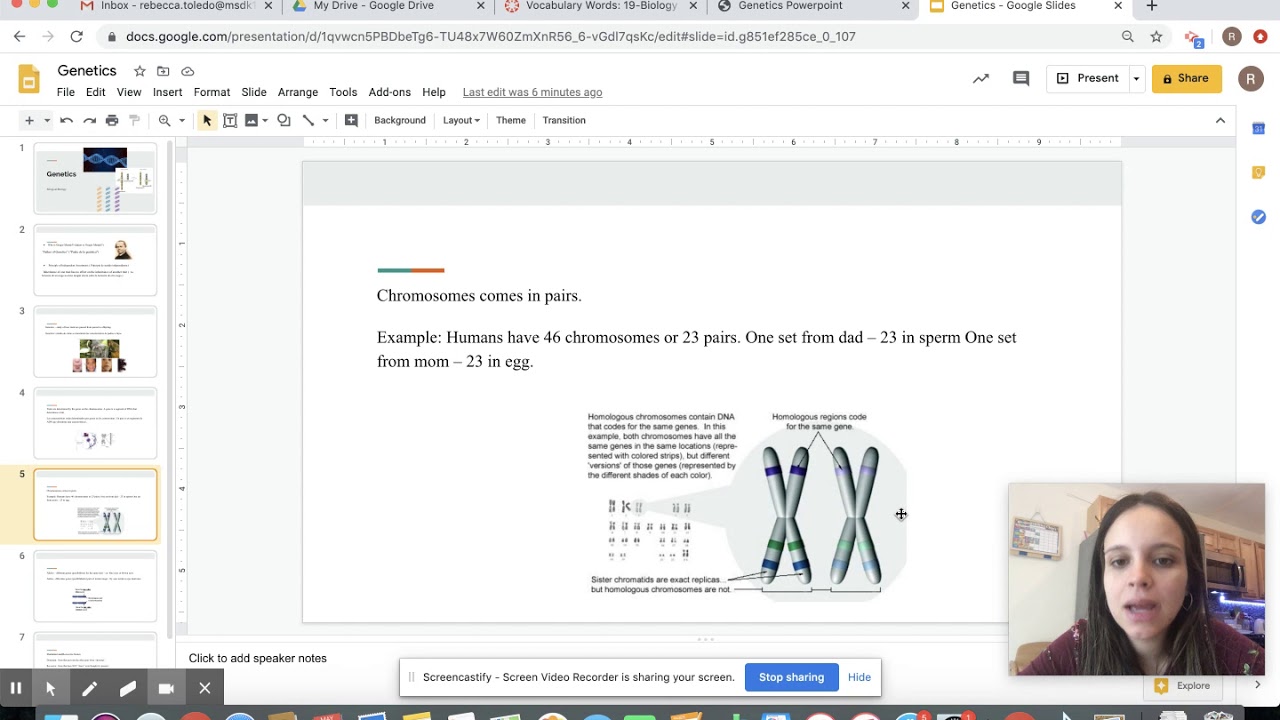Select the Line tool
This screenshot has width=1280, height=720.
[309, 120]
